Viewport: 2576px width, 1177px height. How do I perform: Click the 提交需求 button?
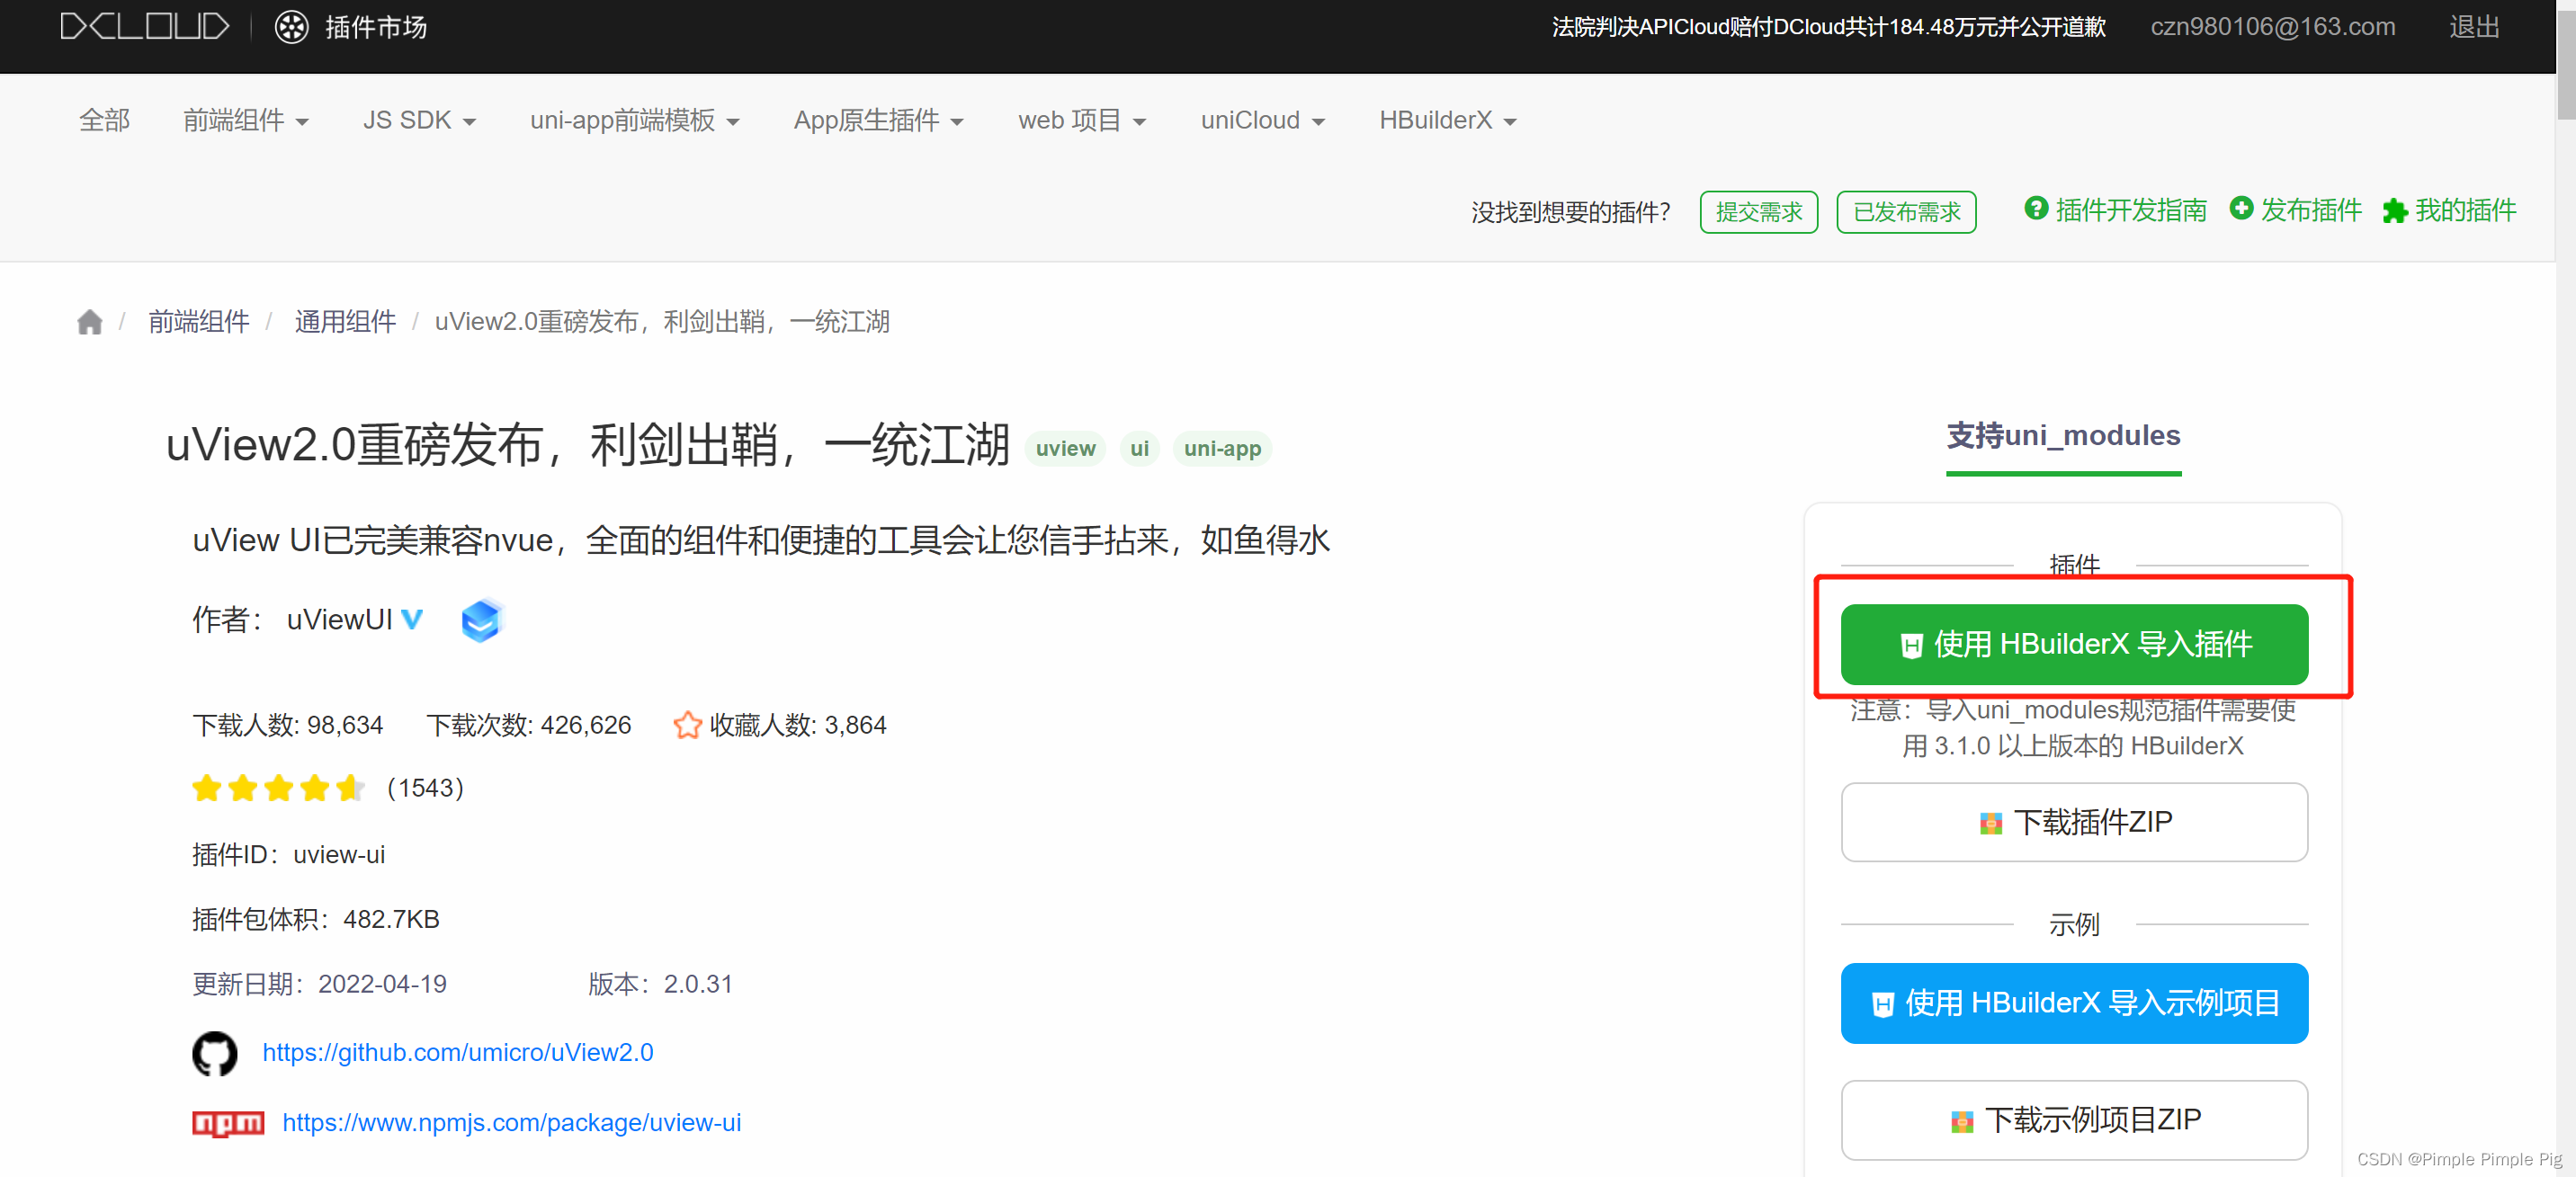point(1758,211)
